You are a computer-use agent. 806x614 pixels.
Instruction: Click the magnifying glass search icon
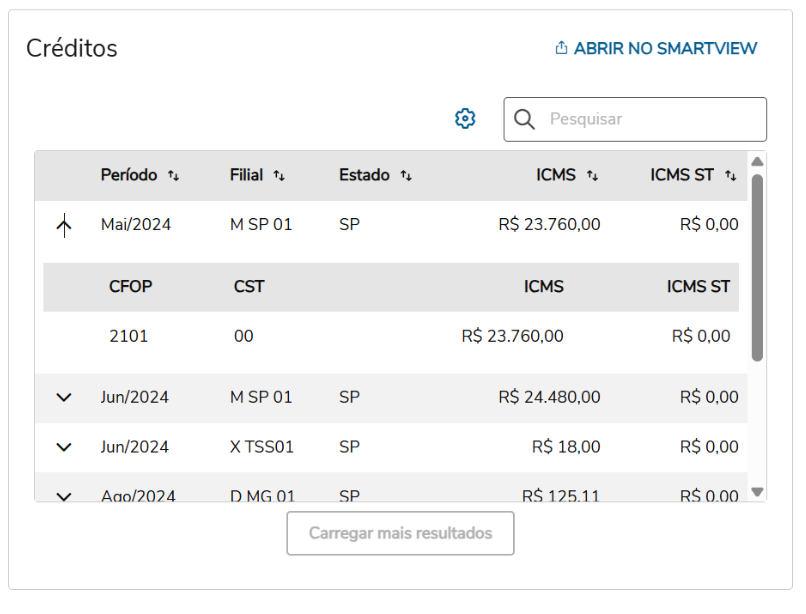point(525,119)
